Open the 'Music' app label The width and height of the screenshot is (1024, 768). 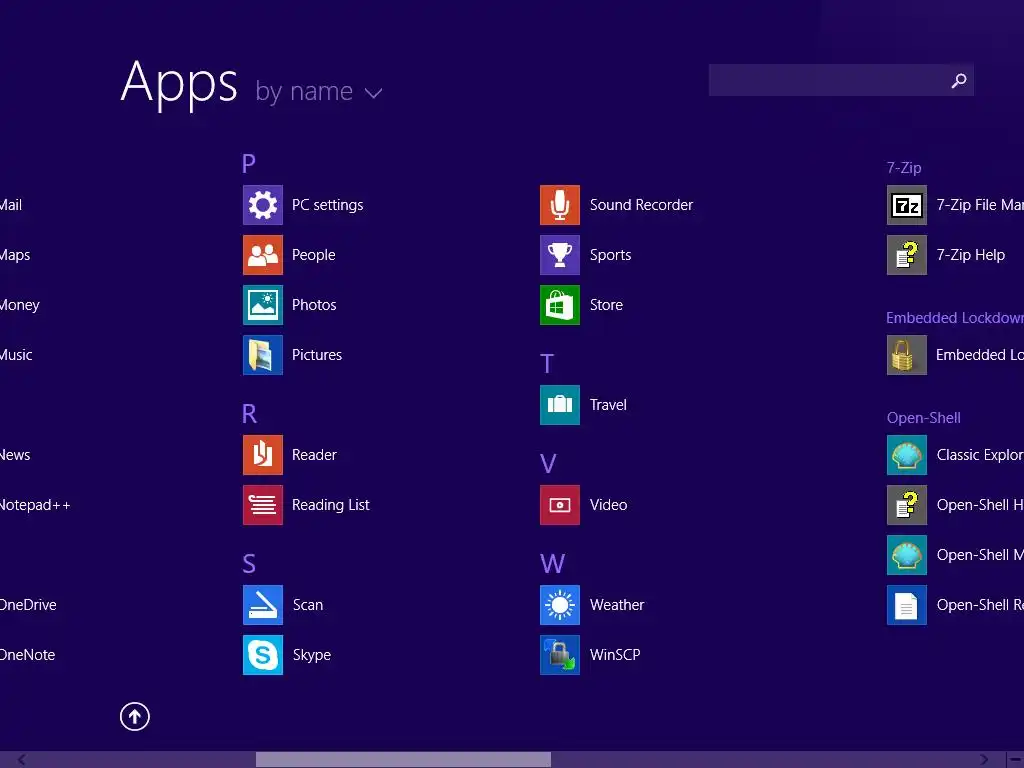pyautogui.click(x=16, y=355)
